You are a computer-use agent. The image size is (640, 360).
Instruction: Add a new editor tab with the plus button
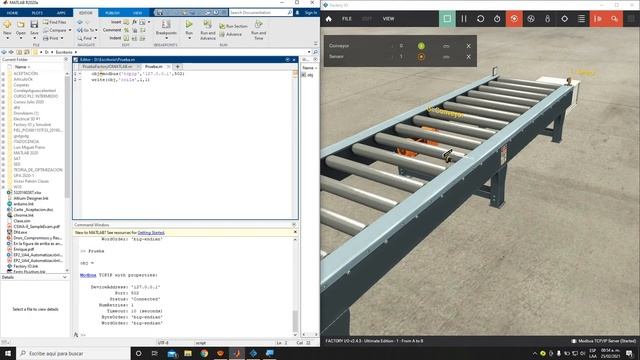(178, 66)
